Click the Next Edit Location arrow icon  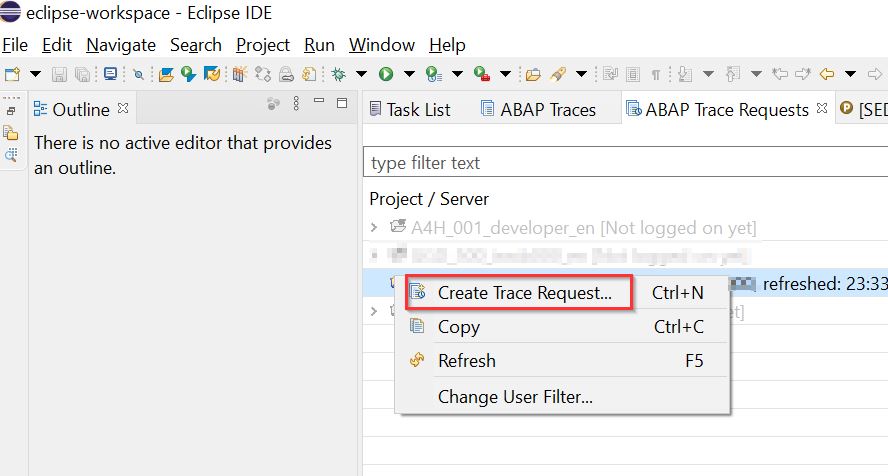[803, 74]
